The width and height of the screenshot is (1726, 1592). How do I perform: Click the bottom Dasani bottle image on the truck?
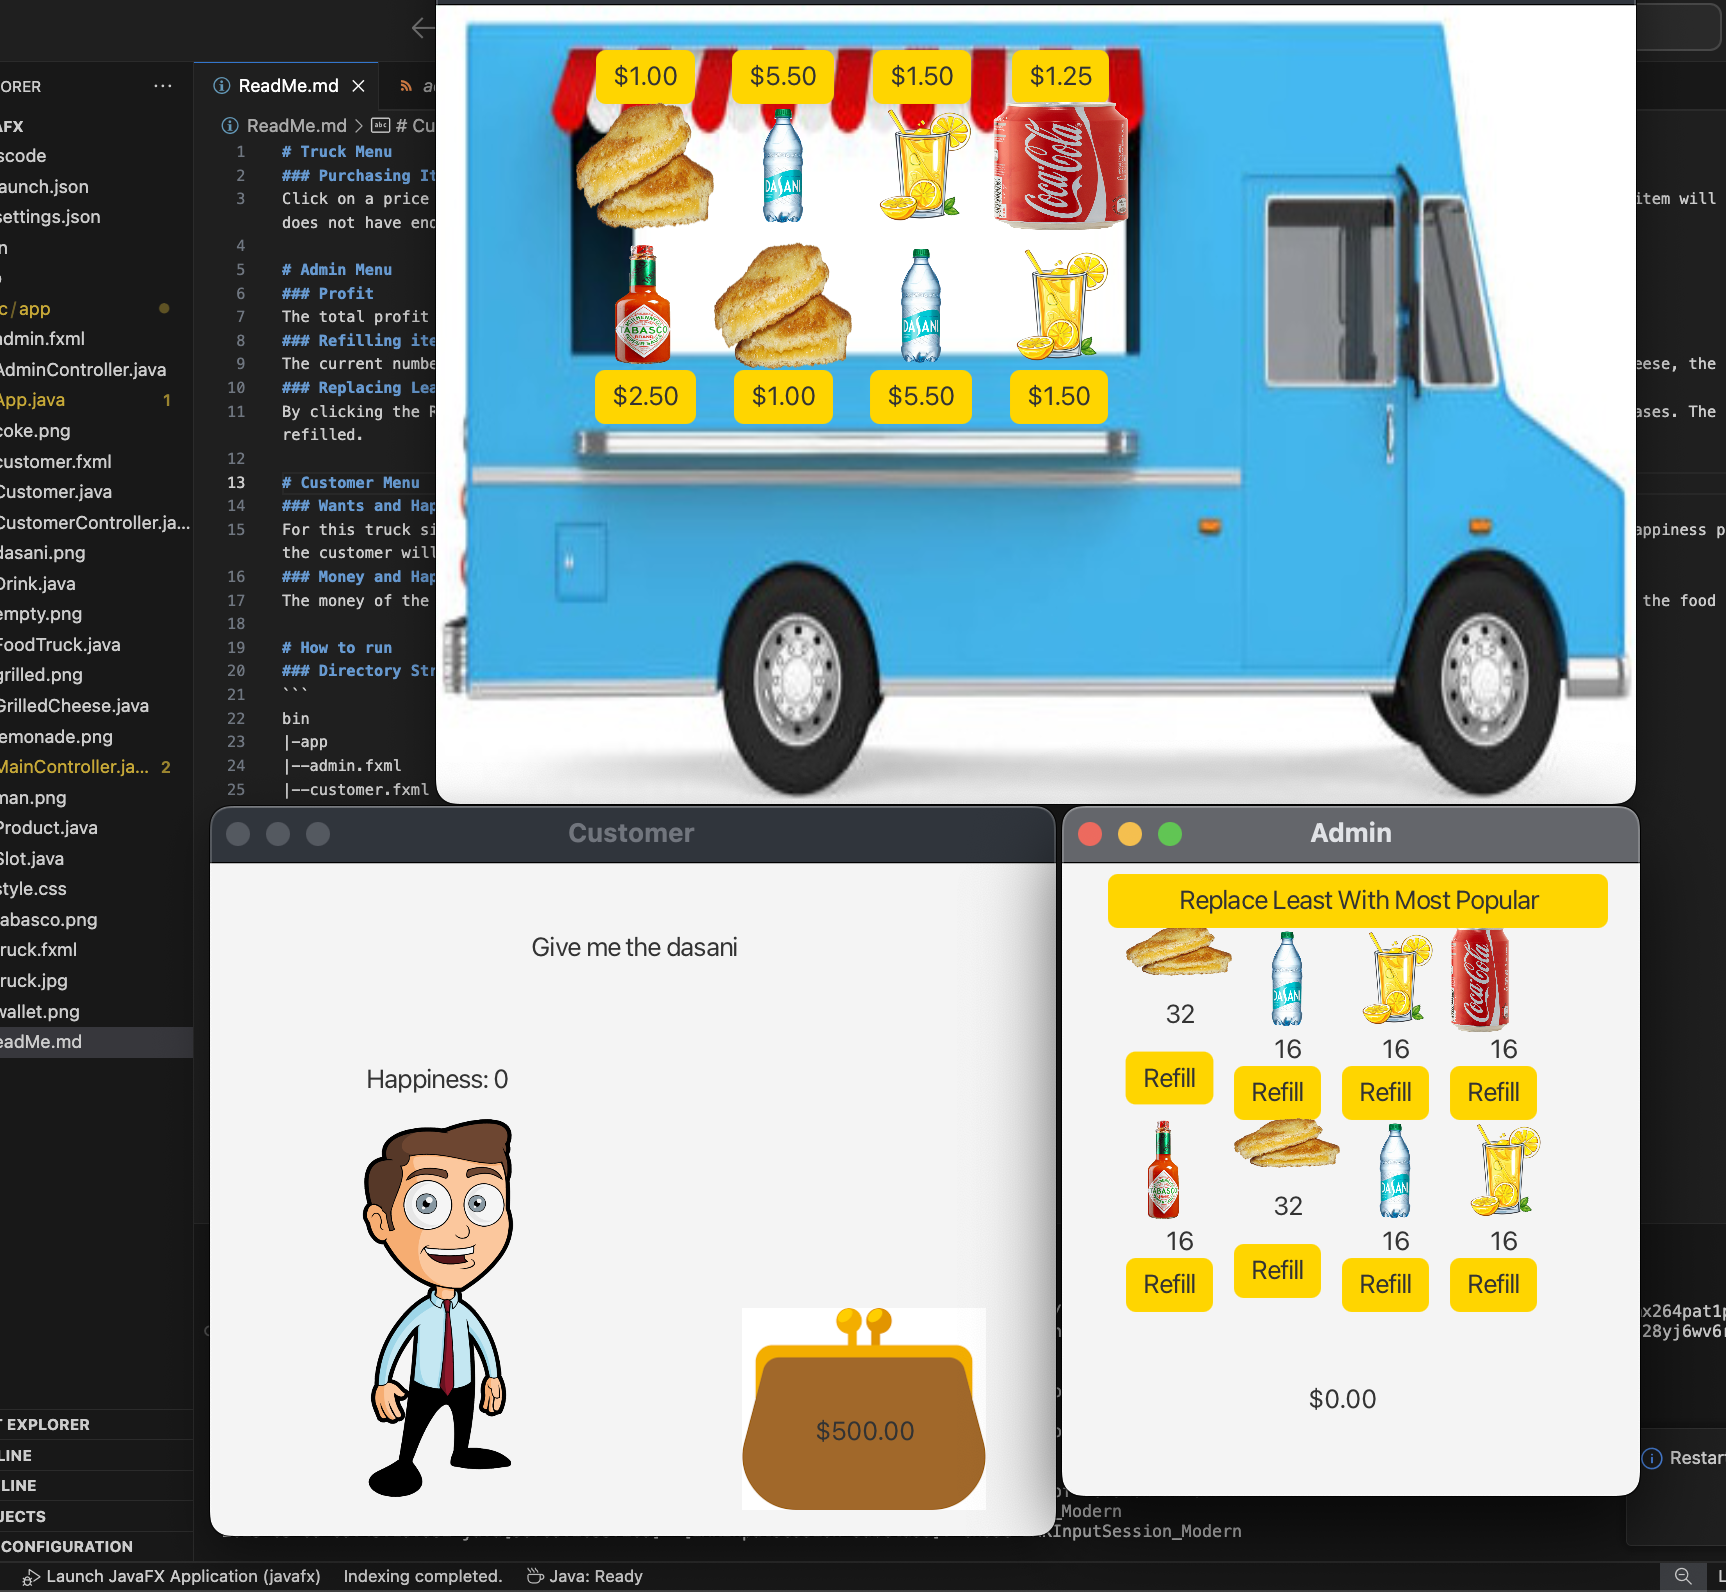point(921,306)
